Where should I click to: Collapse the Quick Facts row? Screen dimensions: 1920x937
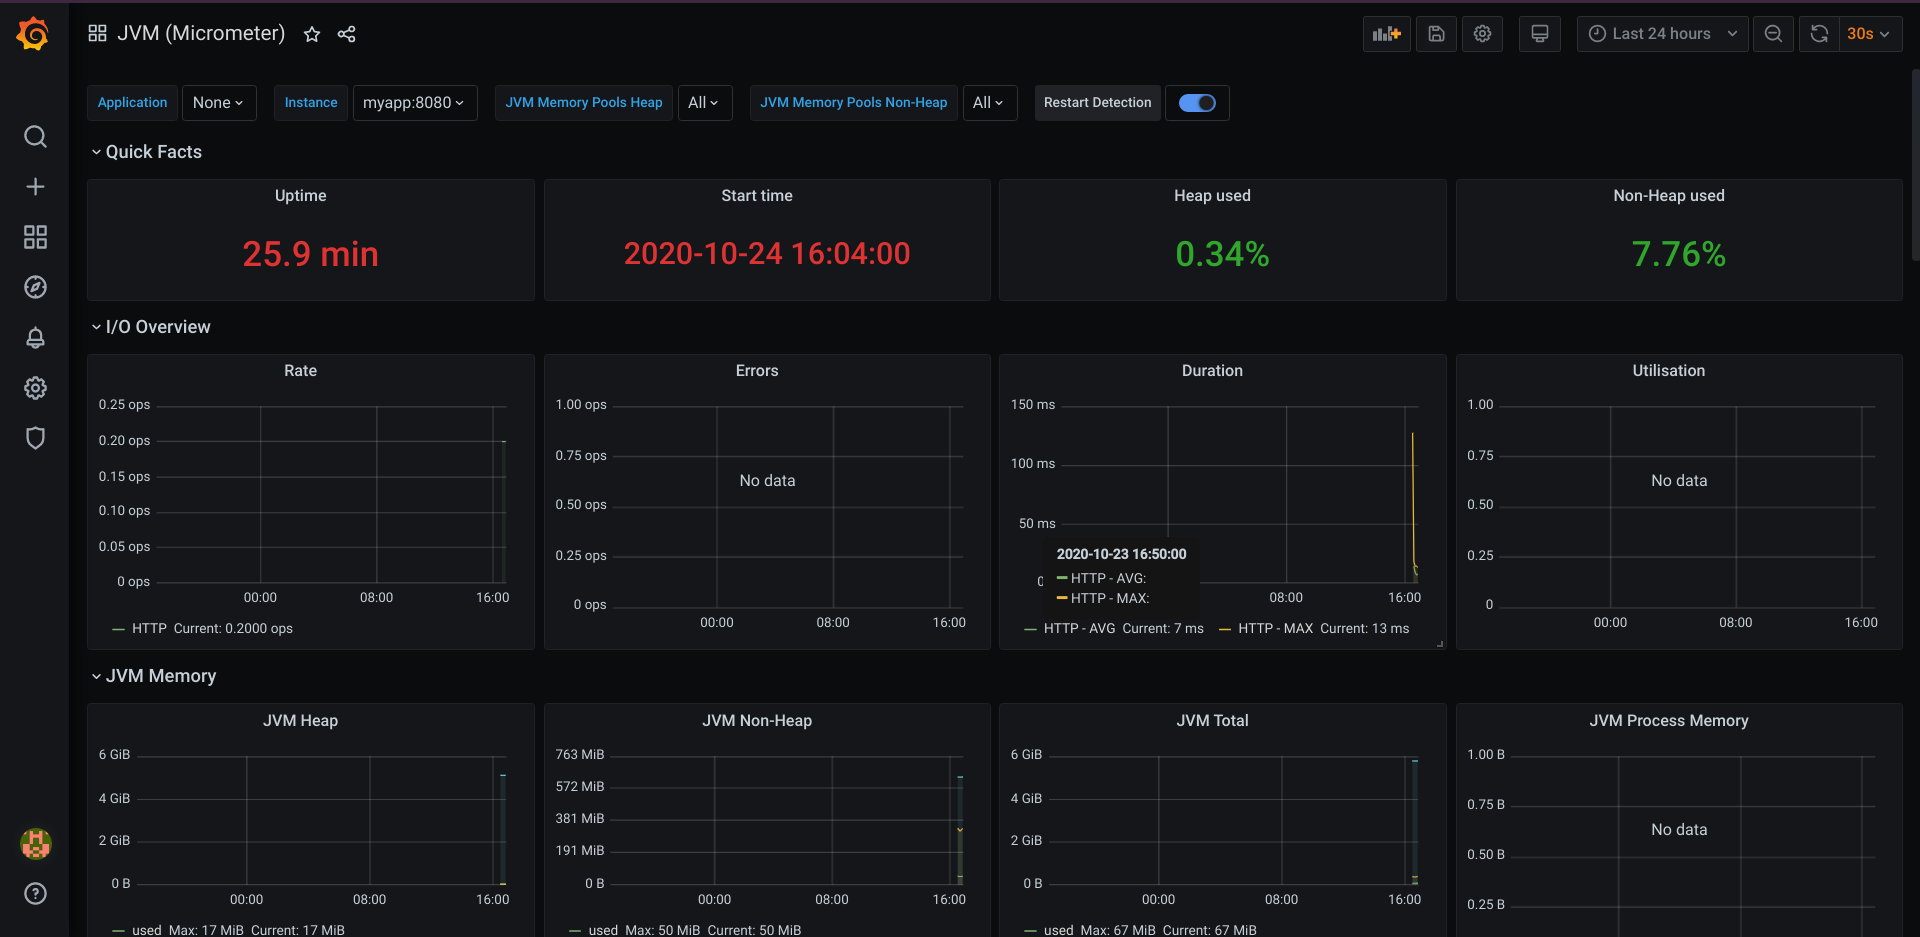pyautogui.click(x=146, y=152)
